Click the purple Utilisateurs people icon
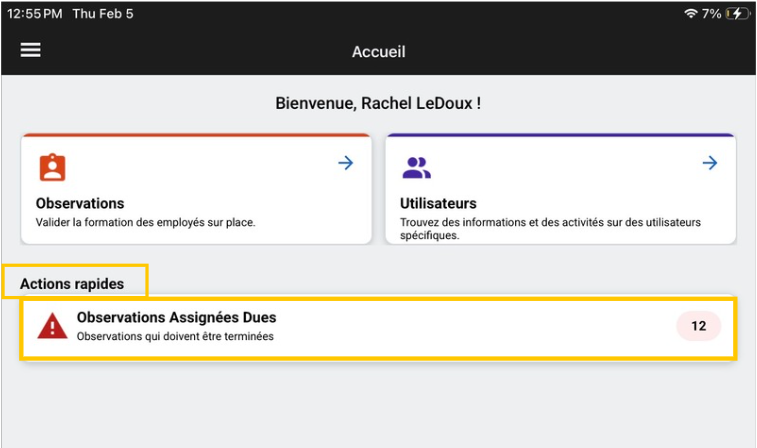Screen dimensions: 757x448 click(416, 167)
